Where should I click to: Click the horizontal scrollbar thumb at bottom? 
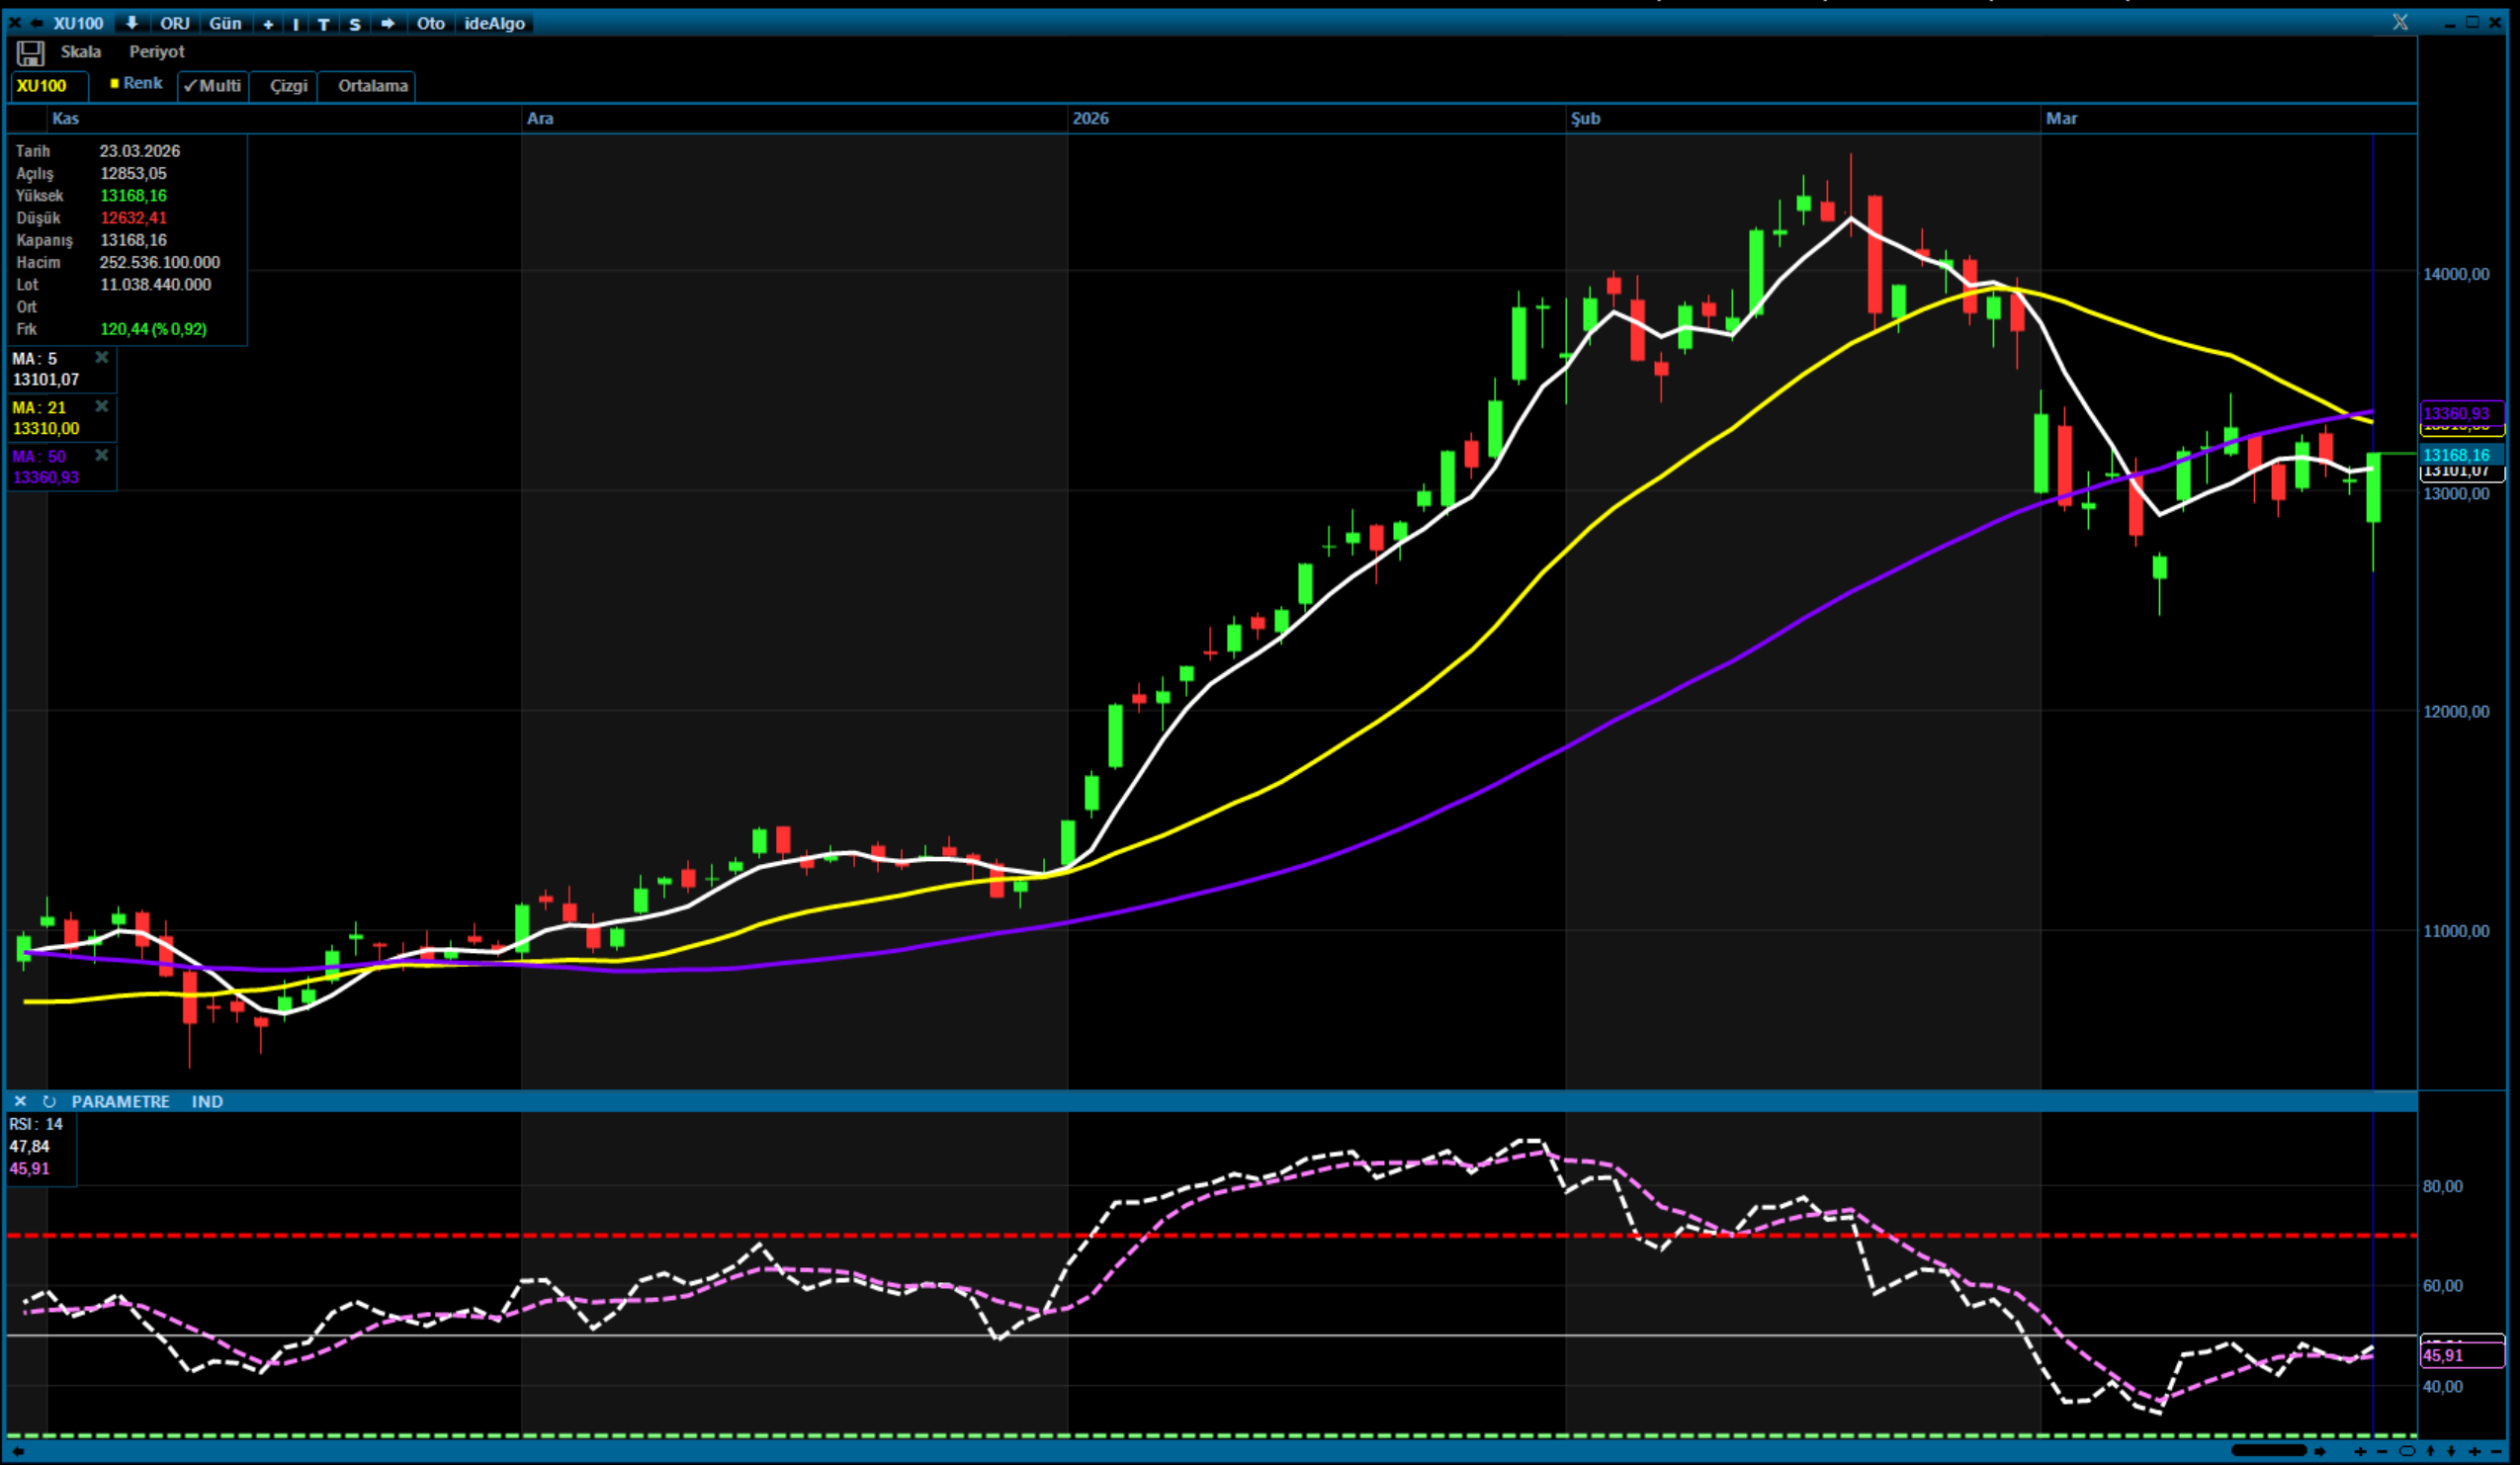pyautogui.click(x=2268, y=1450)
